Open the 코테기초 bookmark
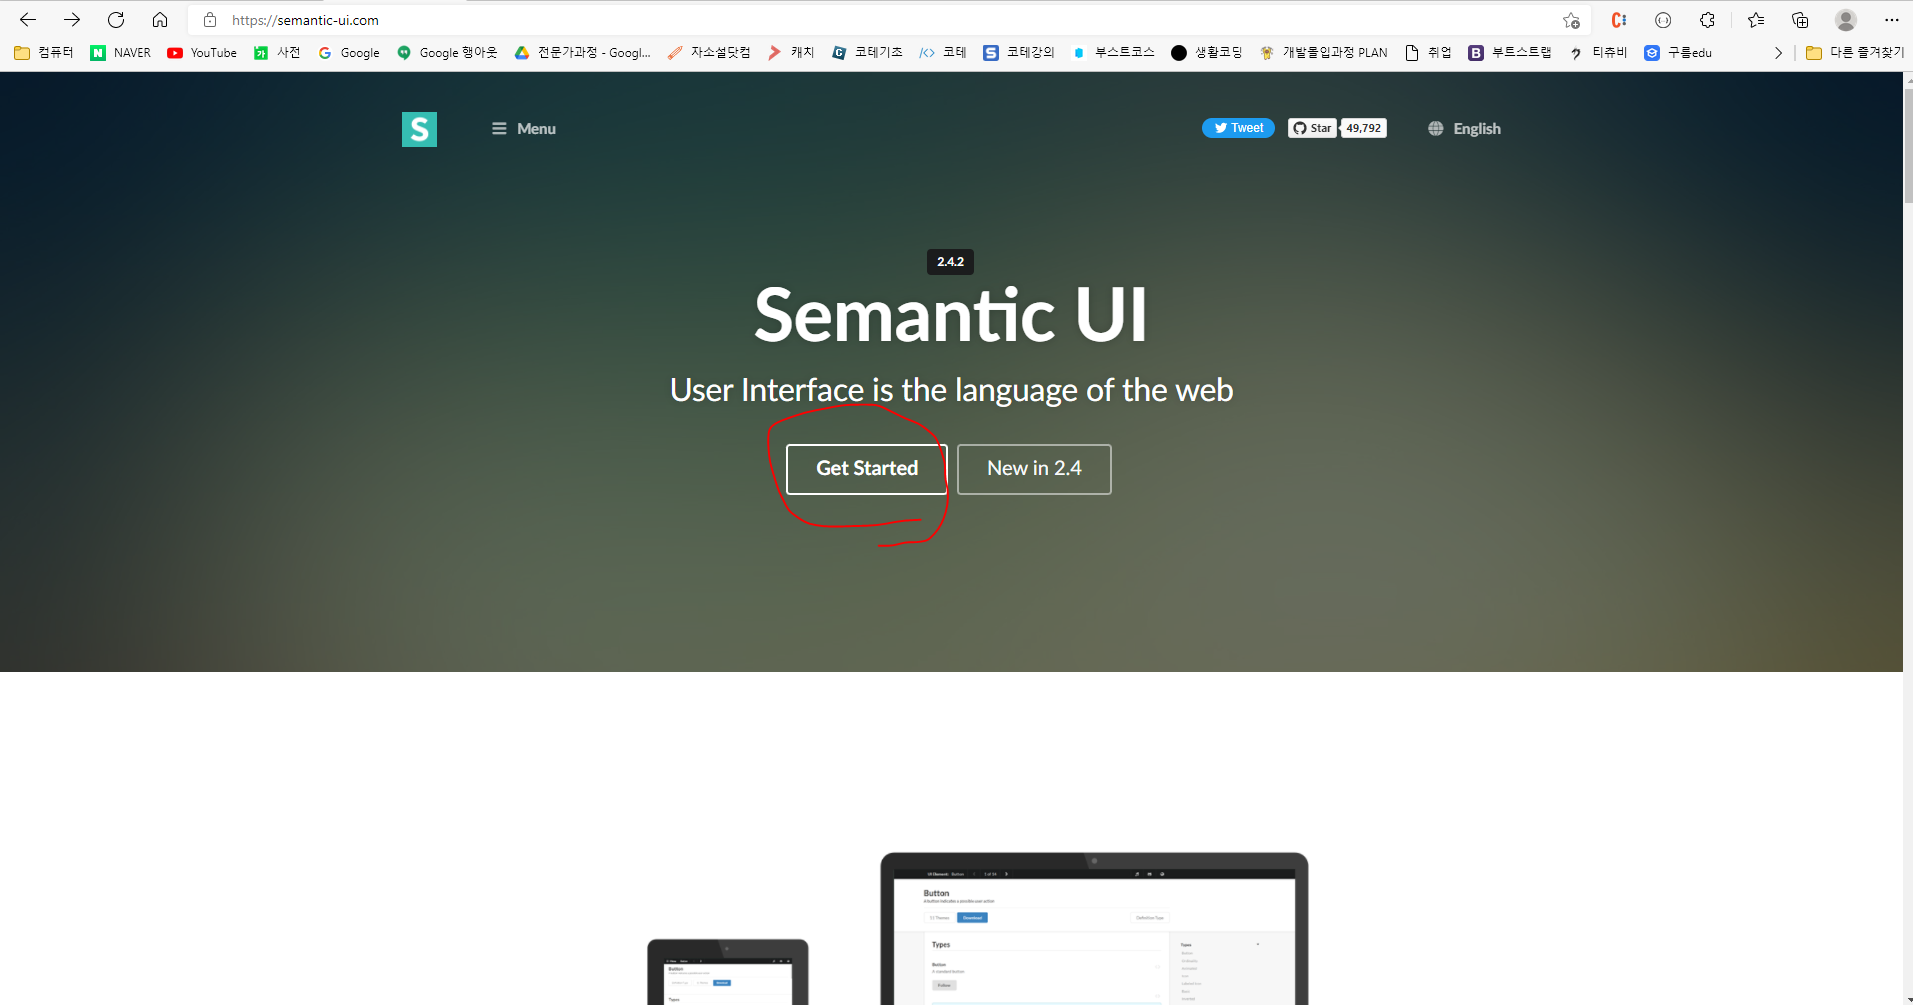The width and height of the screenshot is (1913, 1005). click(x=867, y=53)
